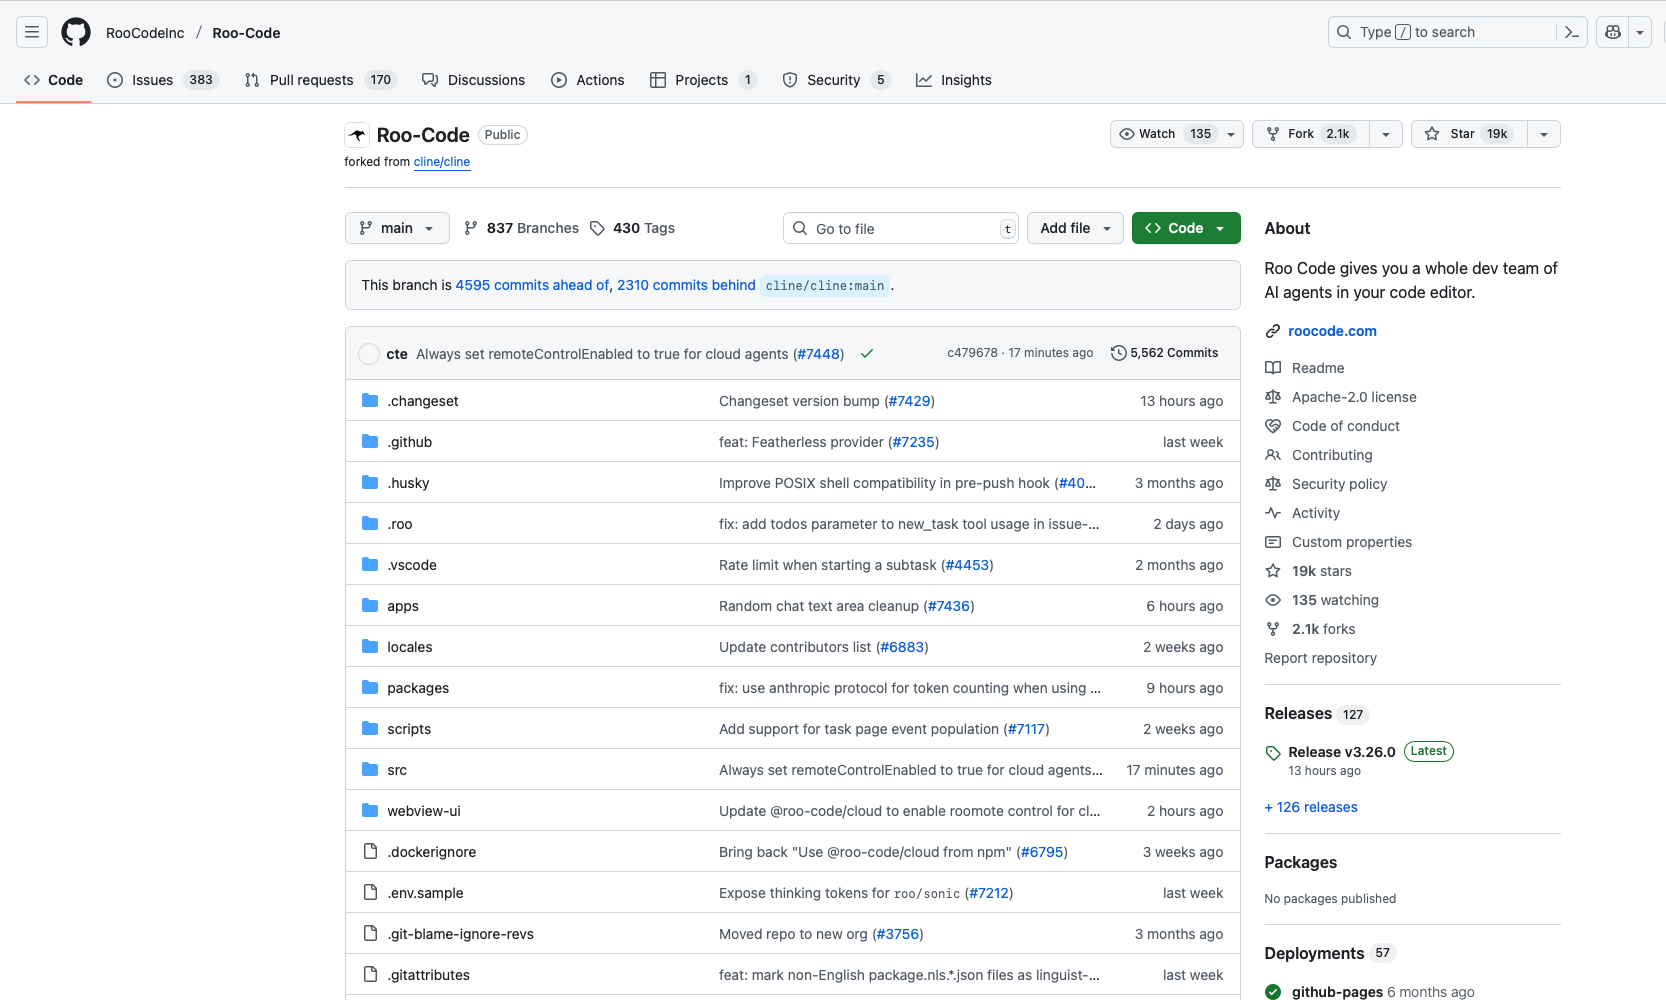Open the .changeset folder

click(423, 401)
